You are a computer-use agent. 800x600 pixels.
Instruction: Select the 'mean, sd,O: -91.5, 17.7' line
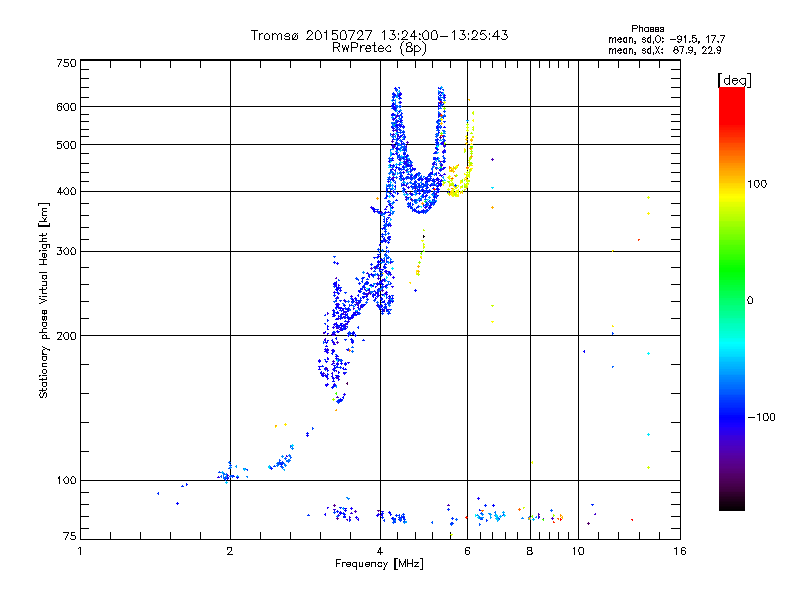click(666, 39)
